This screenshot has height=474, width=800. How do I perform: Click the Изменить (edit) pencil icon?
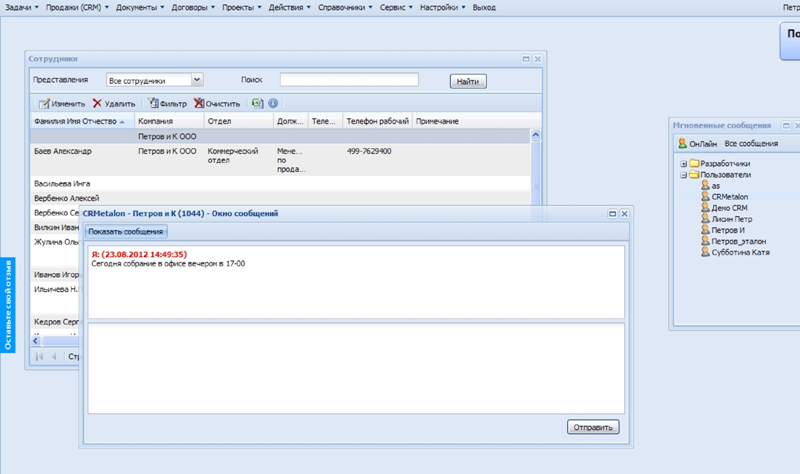click(44, 103)
